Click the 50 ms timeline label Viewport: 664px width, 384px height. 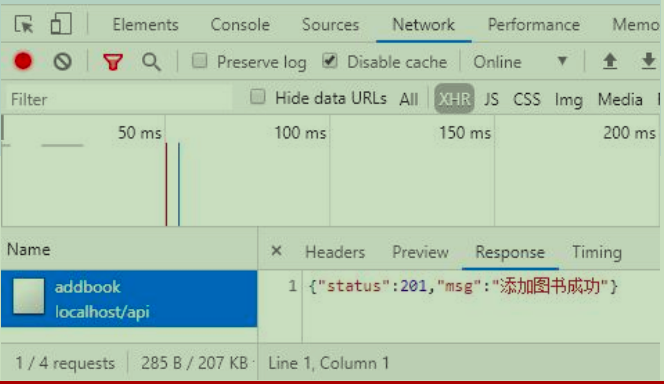(x=140, y=133)
